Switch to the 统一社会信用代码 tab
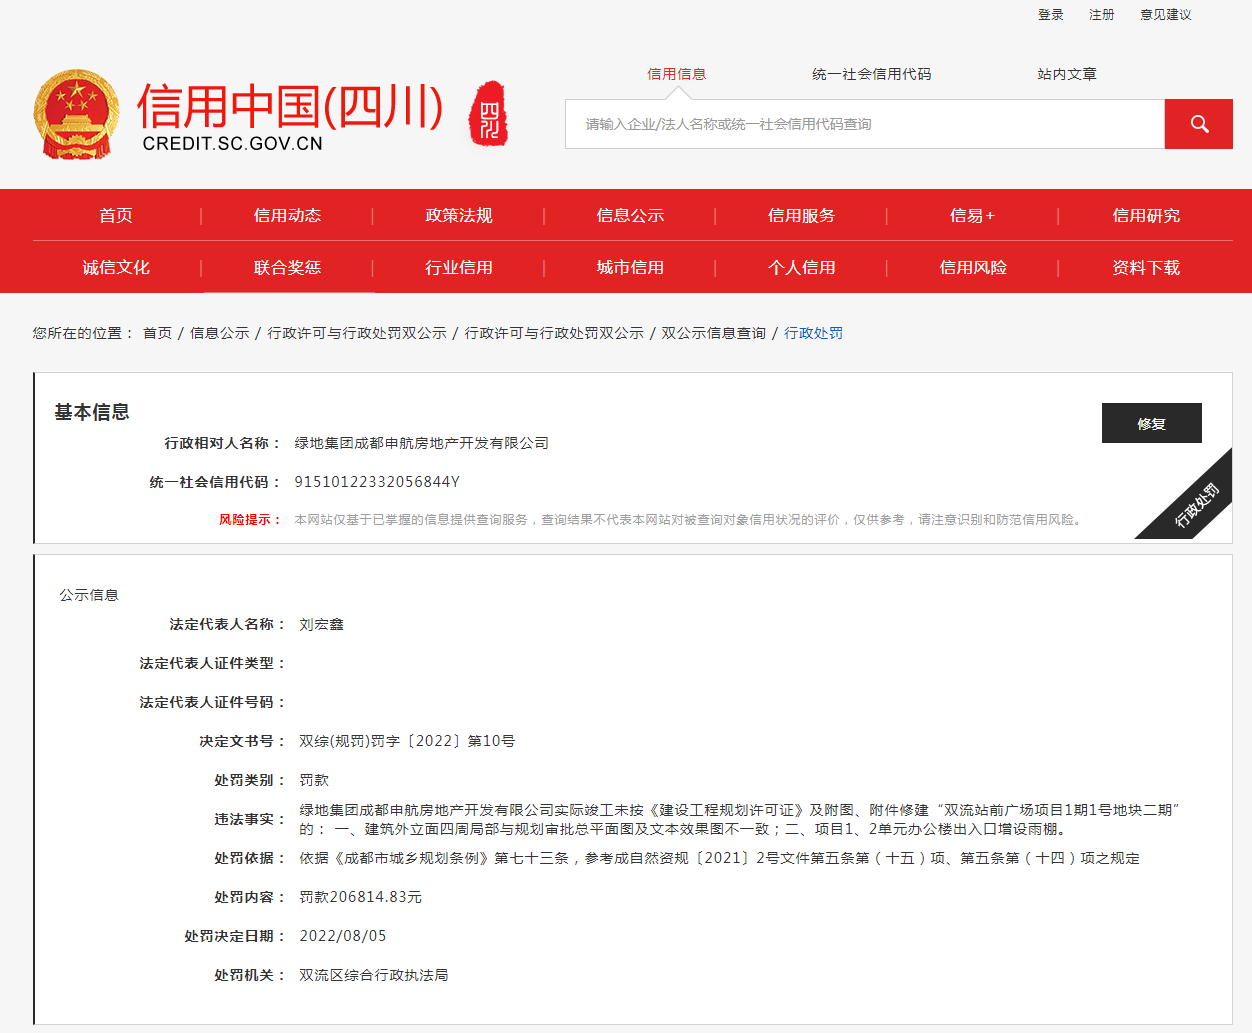 tap(871, 73)
